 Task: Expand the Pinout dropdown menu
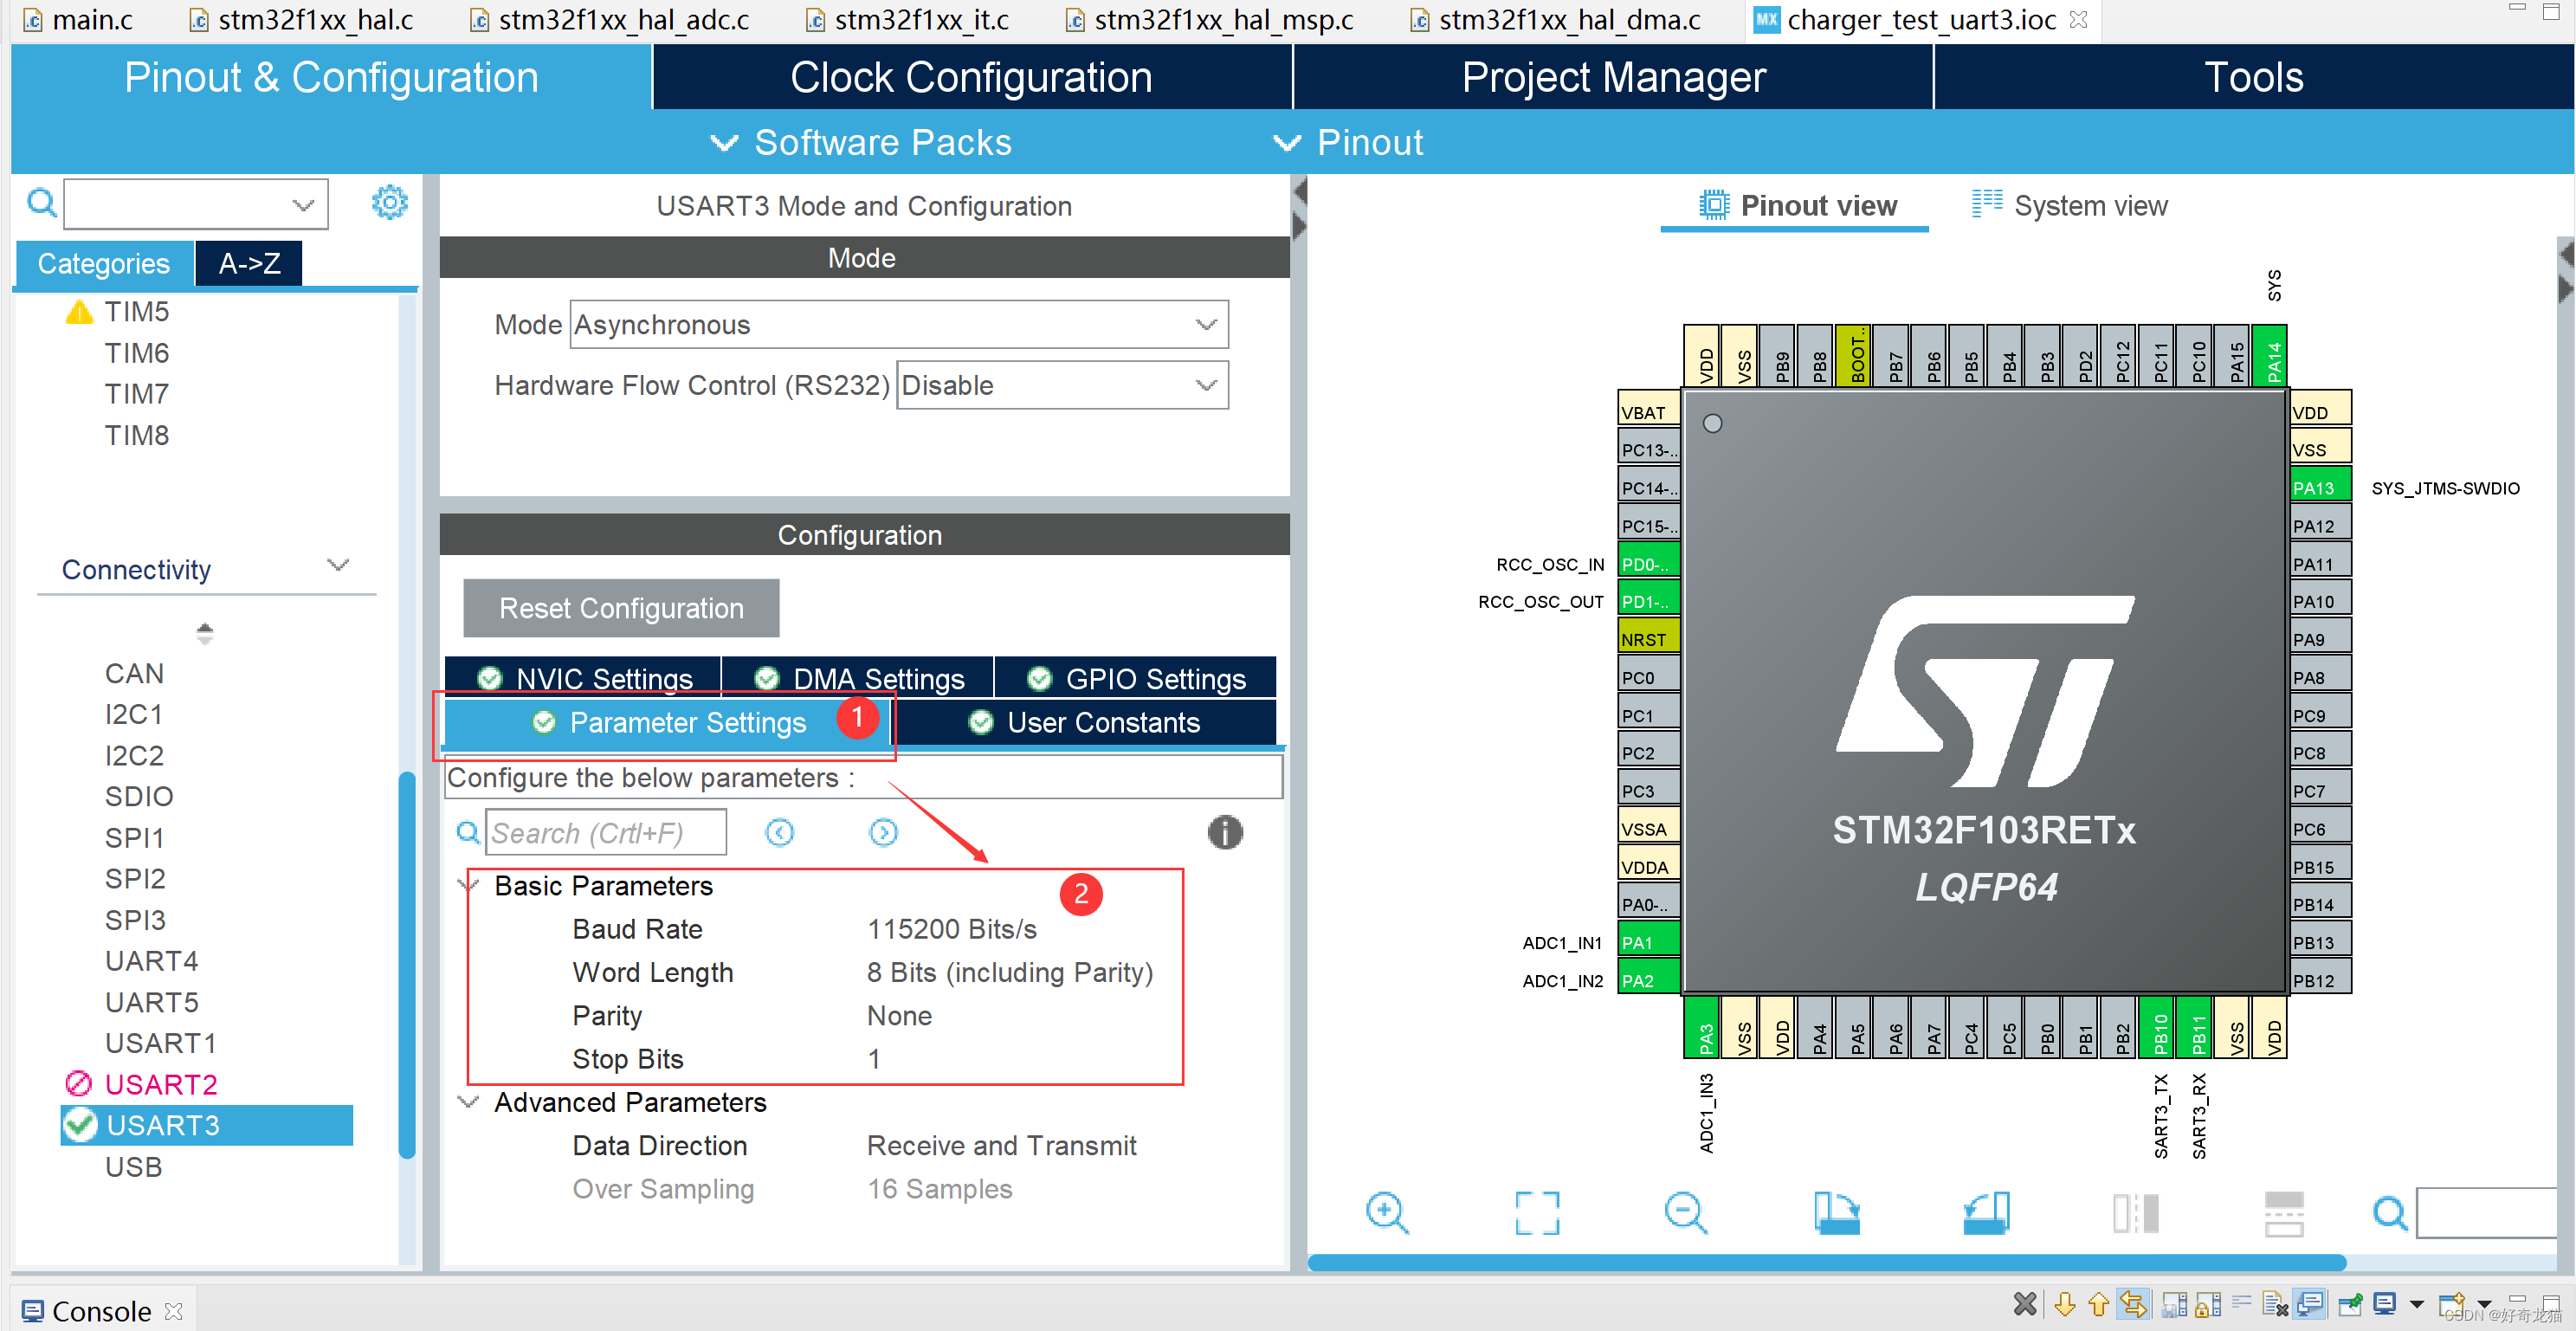[x=1347, y=142]
